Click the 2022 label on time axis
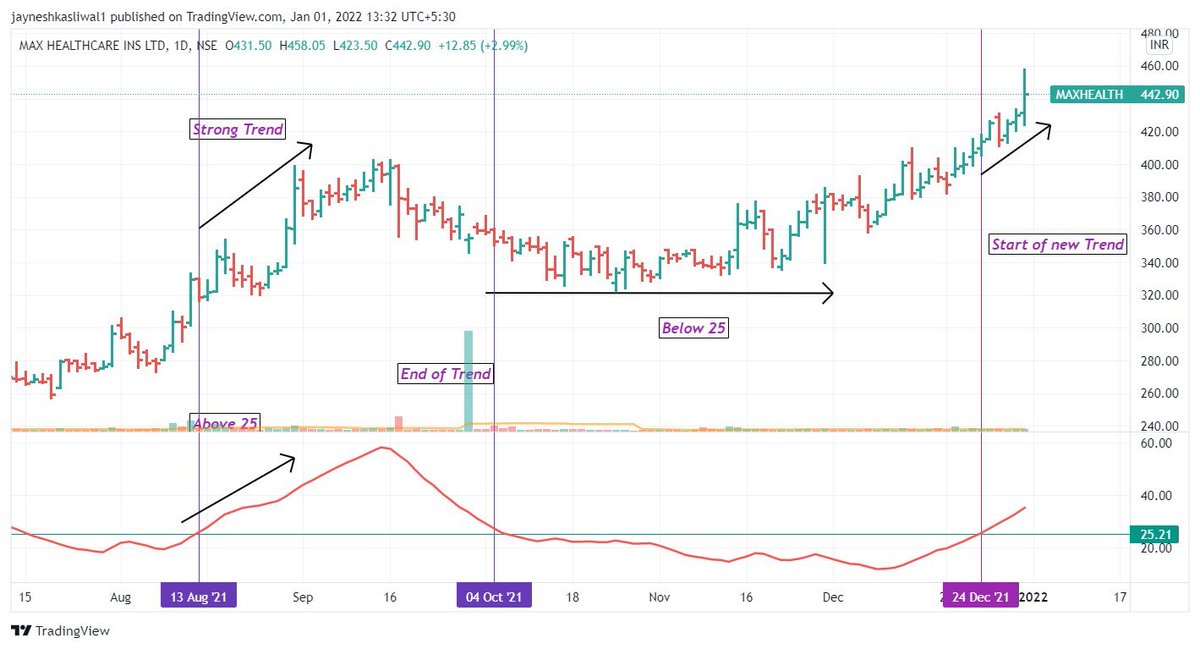Screen dimensions: 1200x649 coord(1034,597)
